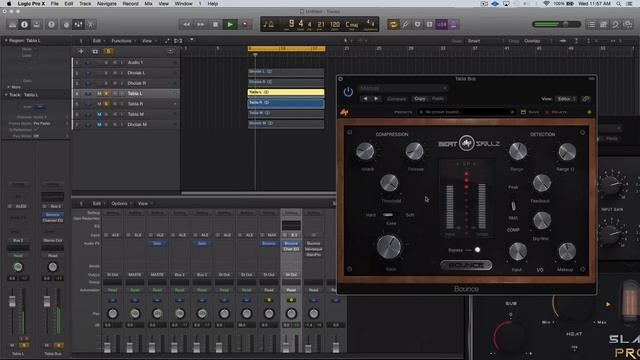The height and width of the screenshot is (360, 640).
Task: Open Spotlight search in the menu bar
Action: pyautogui.click(x=619, y=4)
